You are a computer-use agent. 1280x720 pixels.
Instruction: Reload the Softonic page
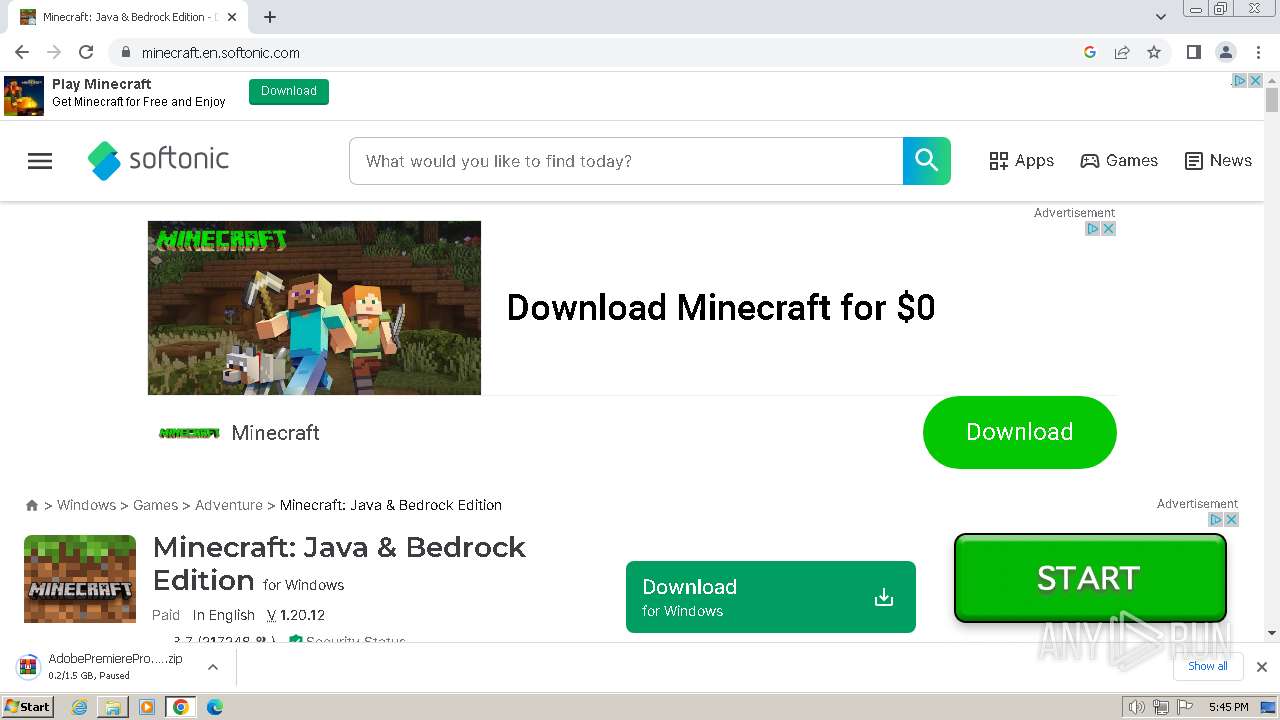tap(86, 52)
